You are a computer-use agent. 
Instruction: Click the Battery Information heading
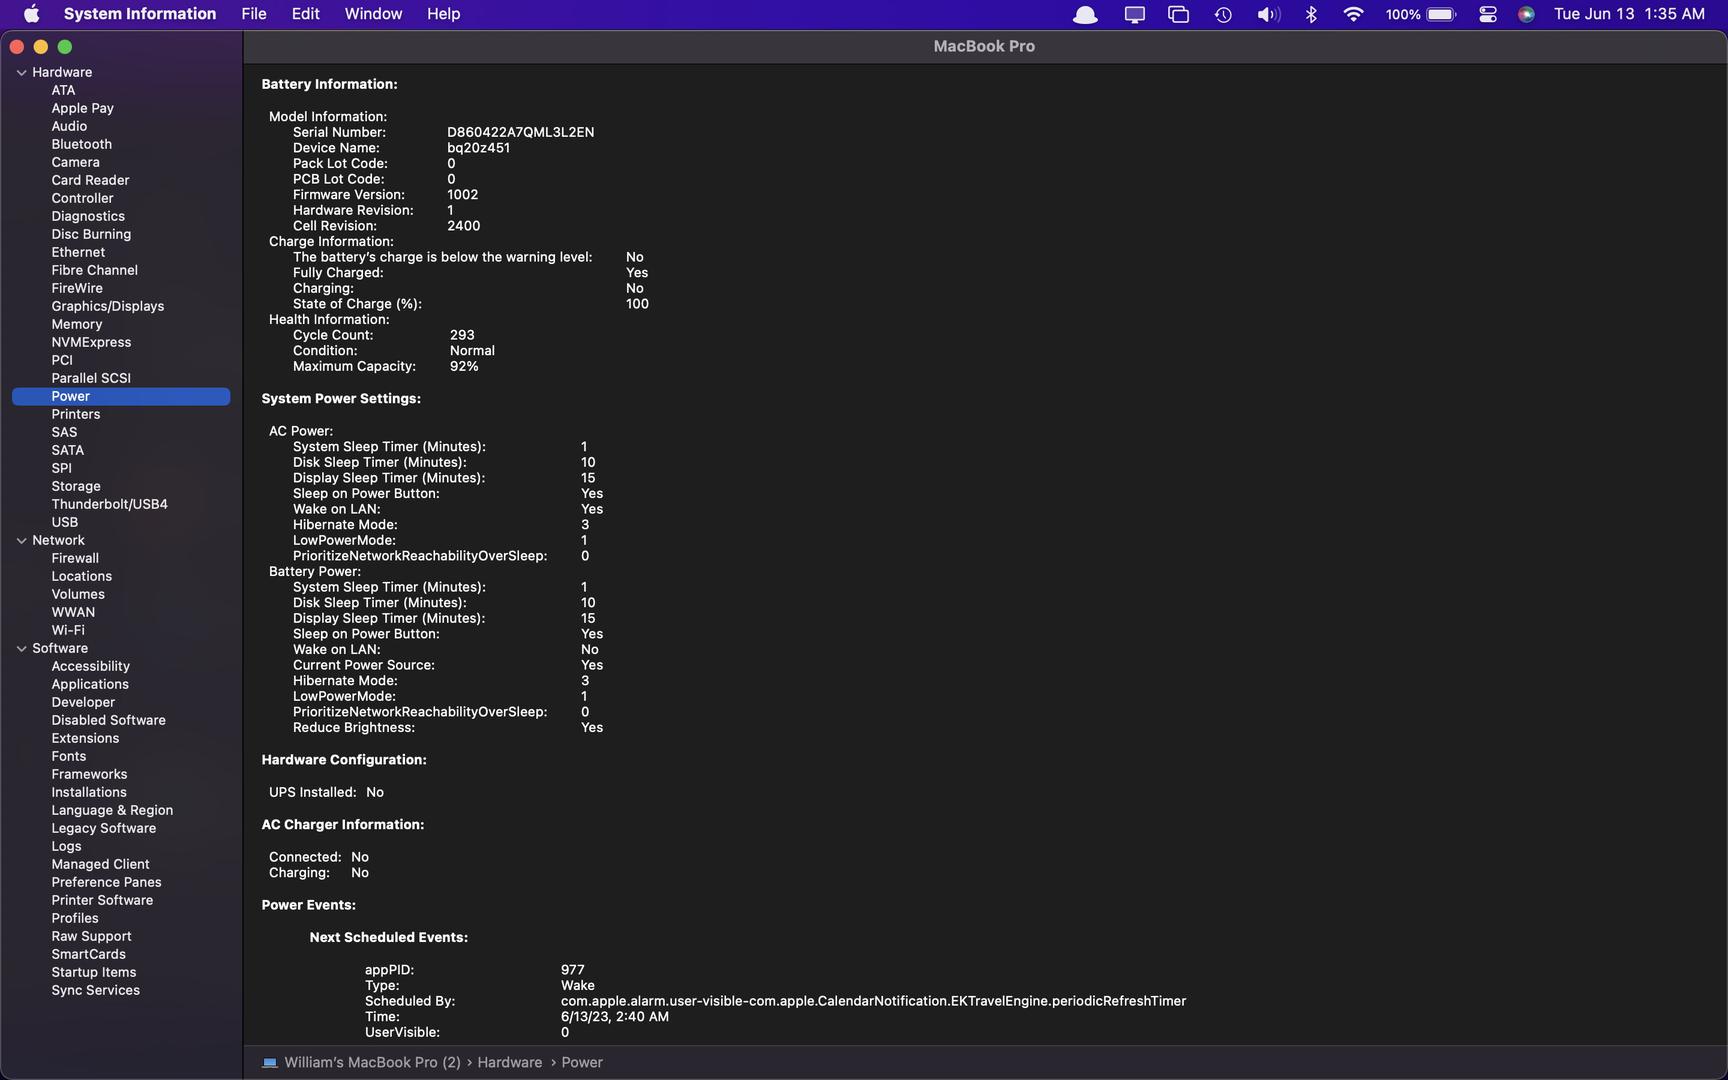point(329,84)
